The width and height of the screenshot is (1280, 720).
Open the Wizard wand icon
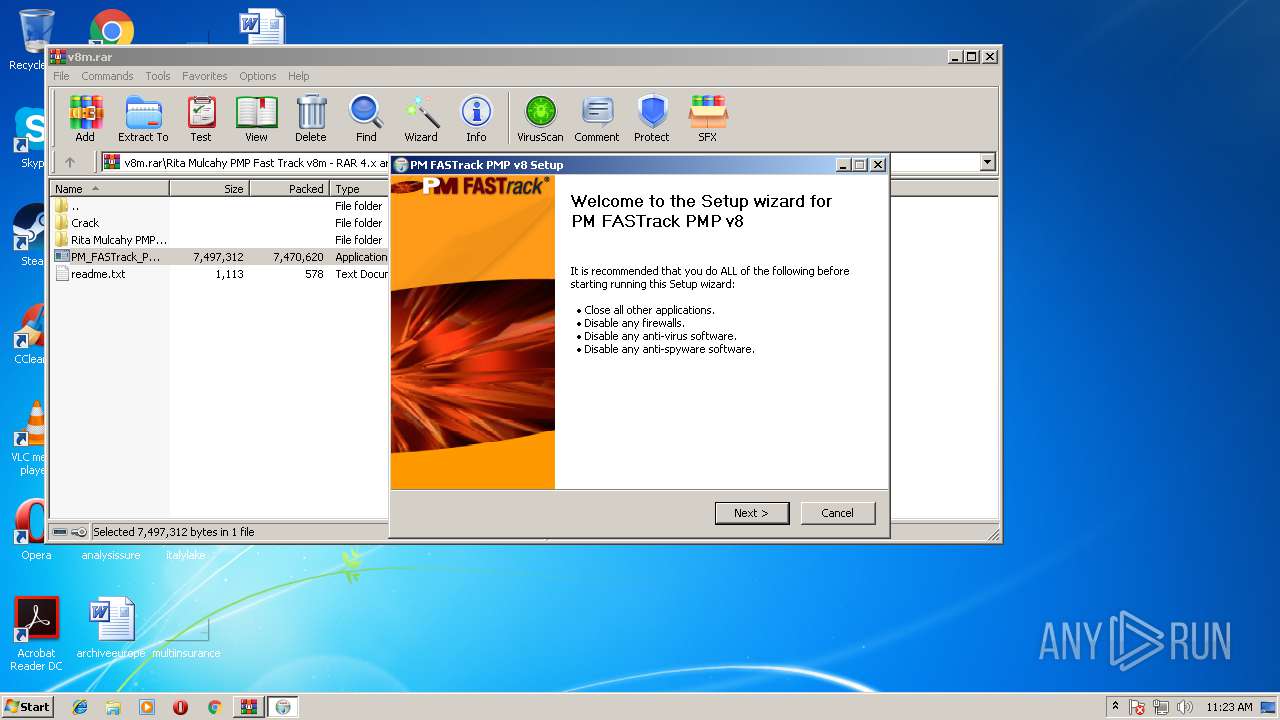(421, 119)
